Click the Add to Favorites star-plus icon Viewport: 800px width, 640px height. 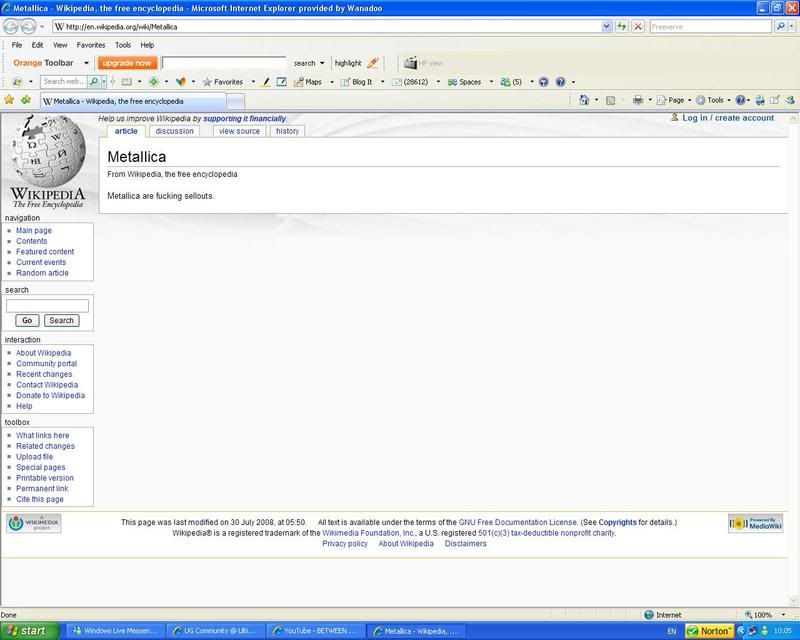pos(26,100)
